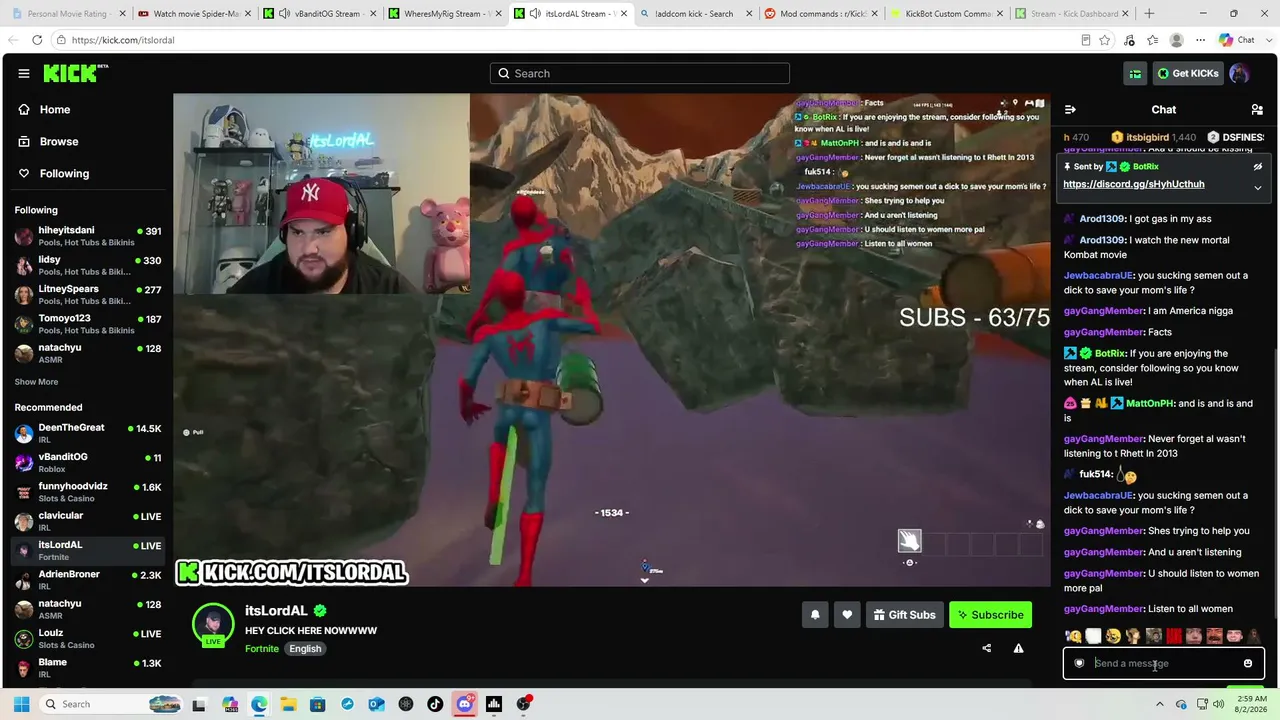
Task: Open the user profile avatar menu
Action: 1239,73
